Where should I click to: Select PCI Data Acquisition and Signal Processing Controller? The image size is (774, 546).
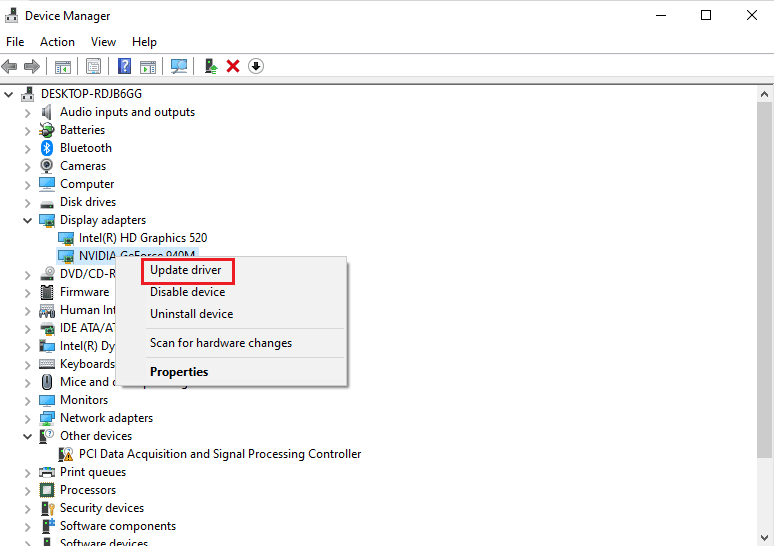point(220,454)
